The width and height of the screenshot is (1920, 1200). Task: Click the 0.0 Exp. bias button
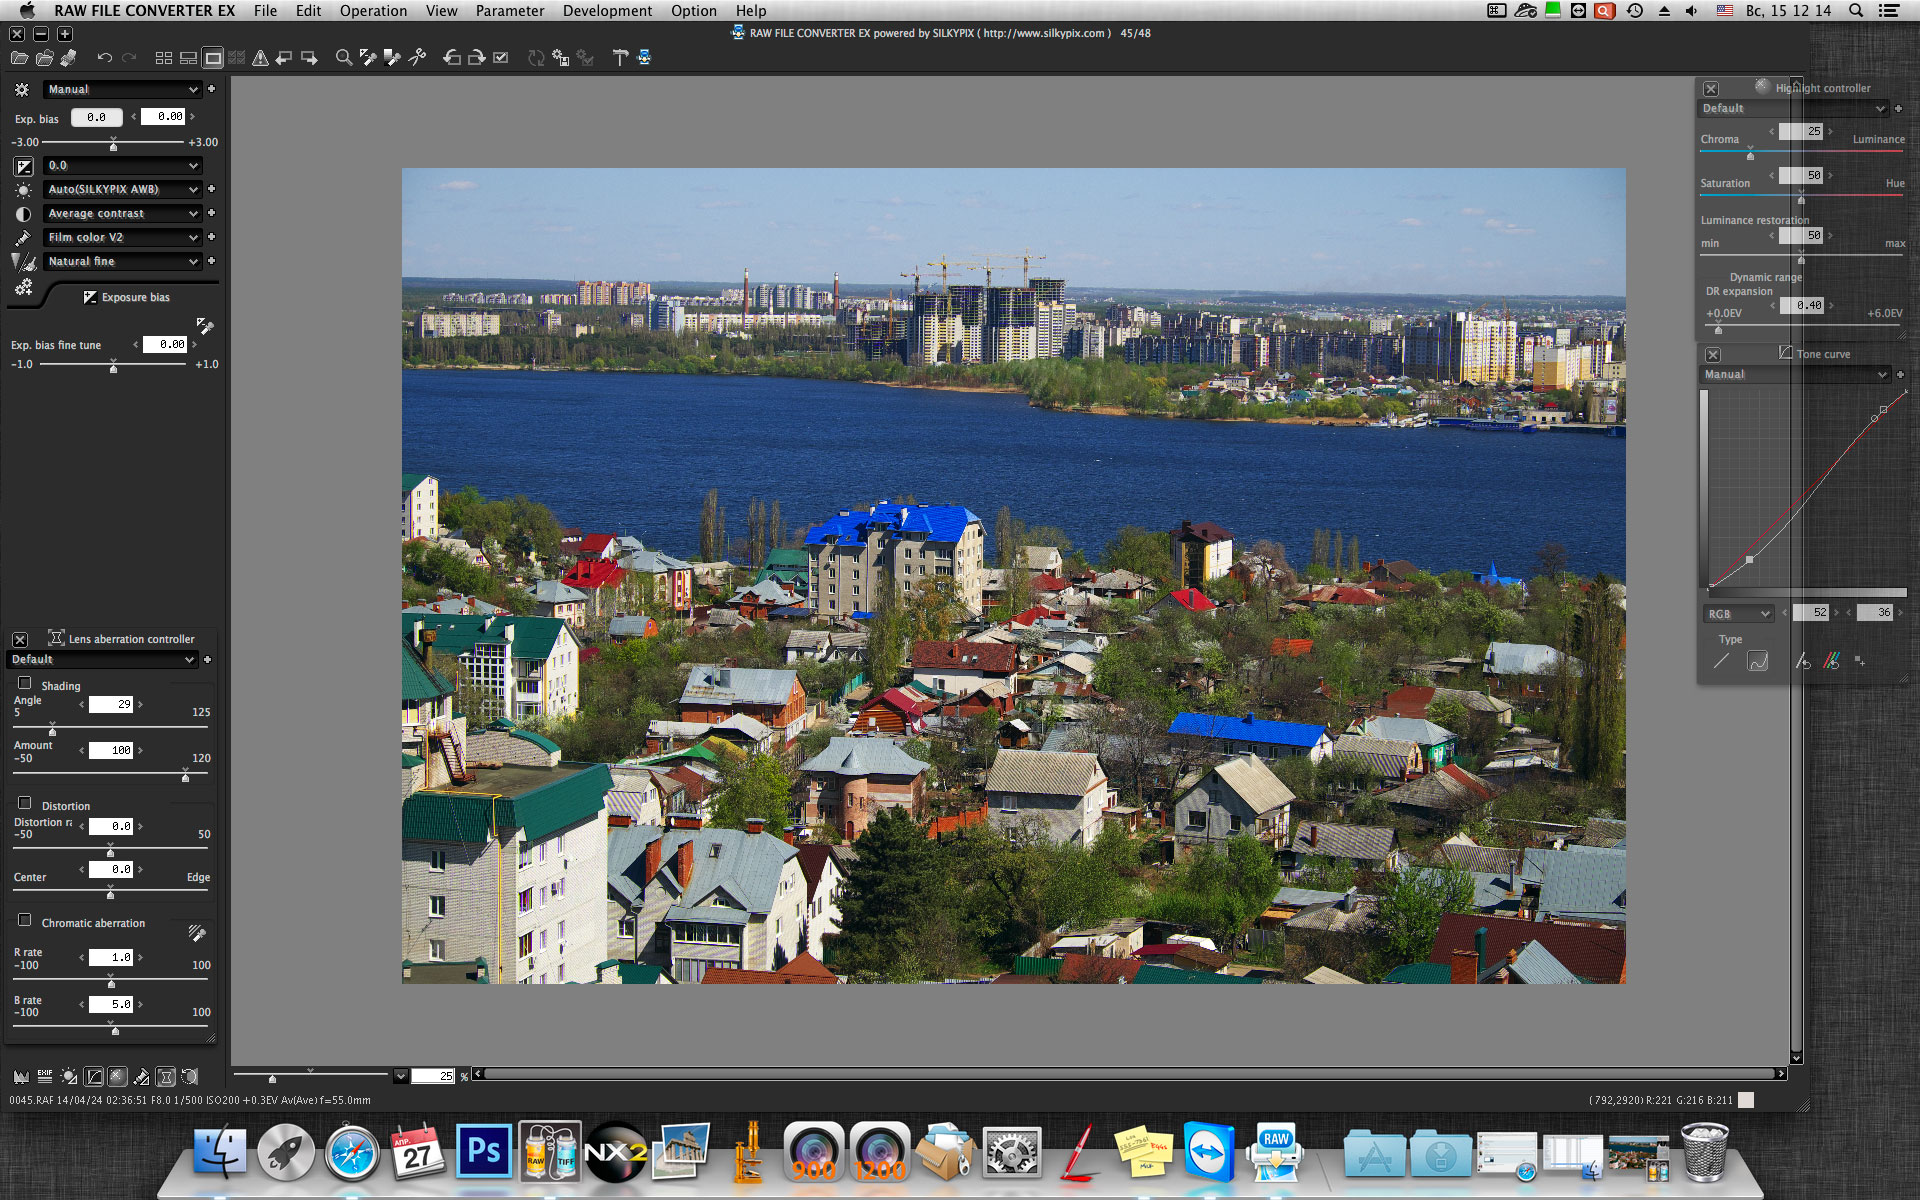[96, 117]
